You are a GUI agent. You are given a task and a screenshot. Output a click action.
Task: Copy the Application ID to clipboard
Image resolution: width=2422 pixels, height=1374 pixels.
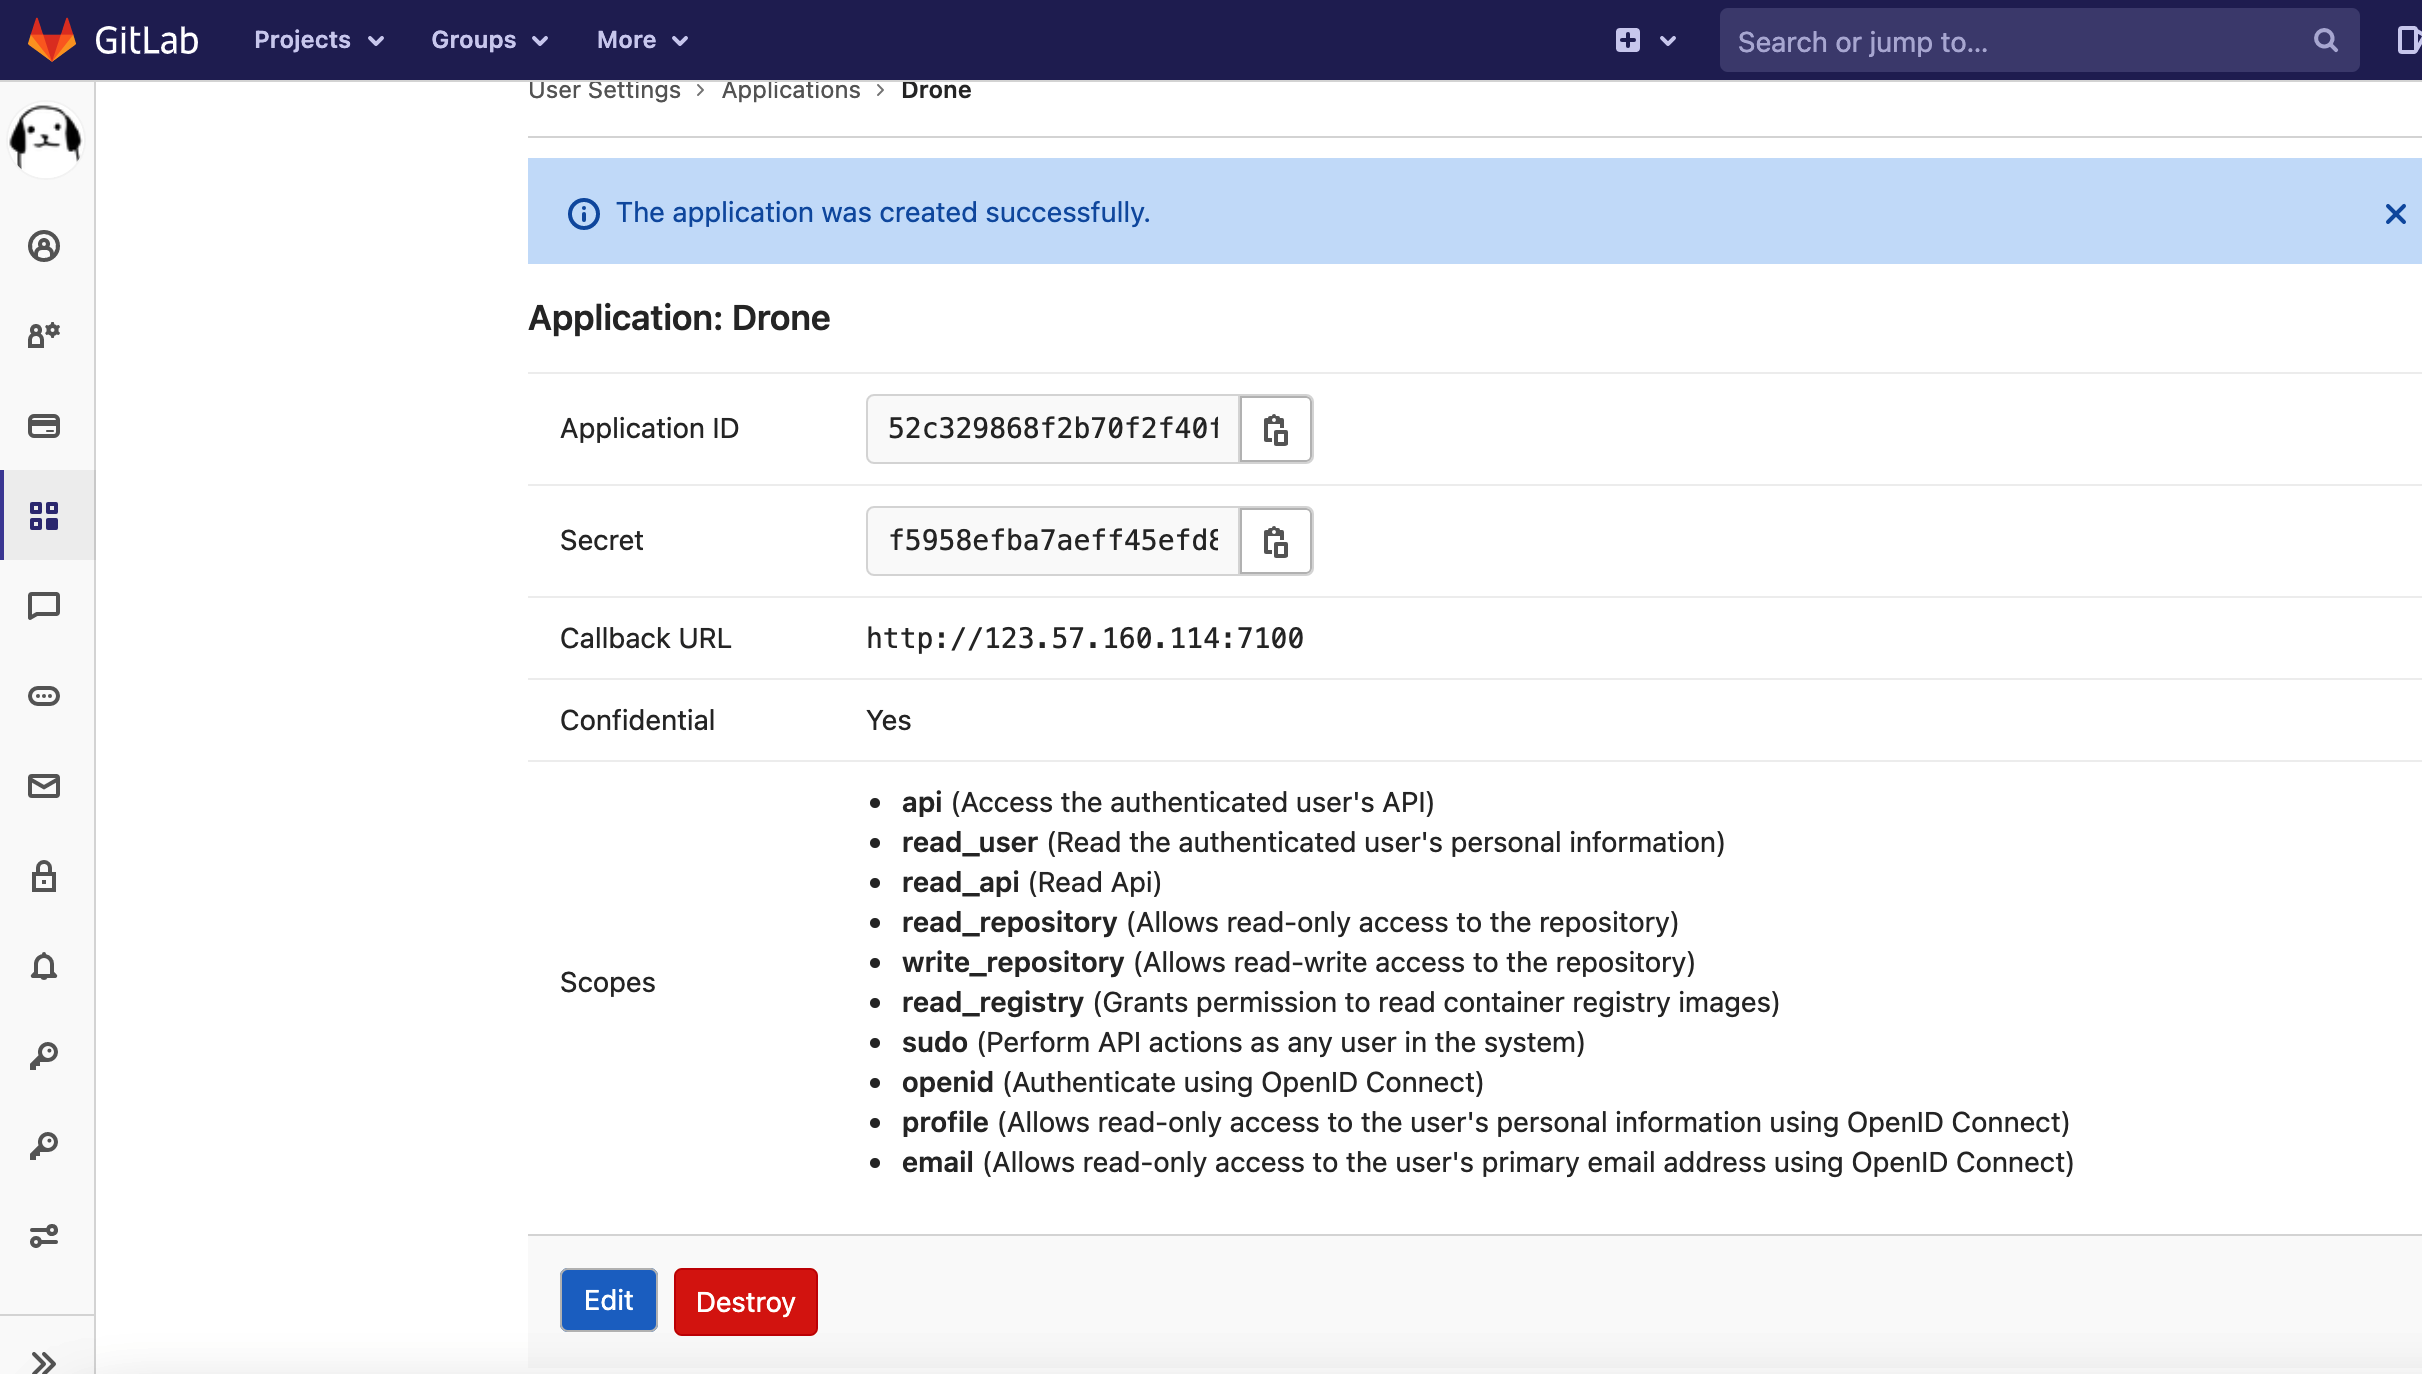pyautogui.click(x=1275, y=429)
